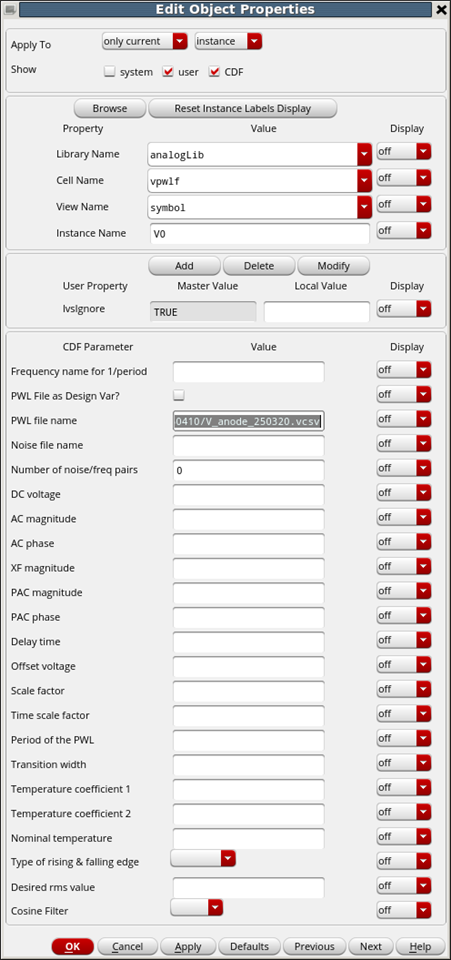The height and width of the screenshot is (960, 451).
Task: Close the Edit Object Properties window
Action: pos(441,9)
